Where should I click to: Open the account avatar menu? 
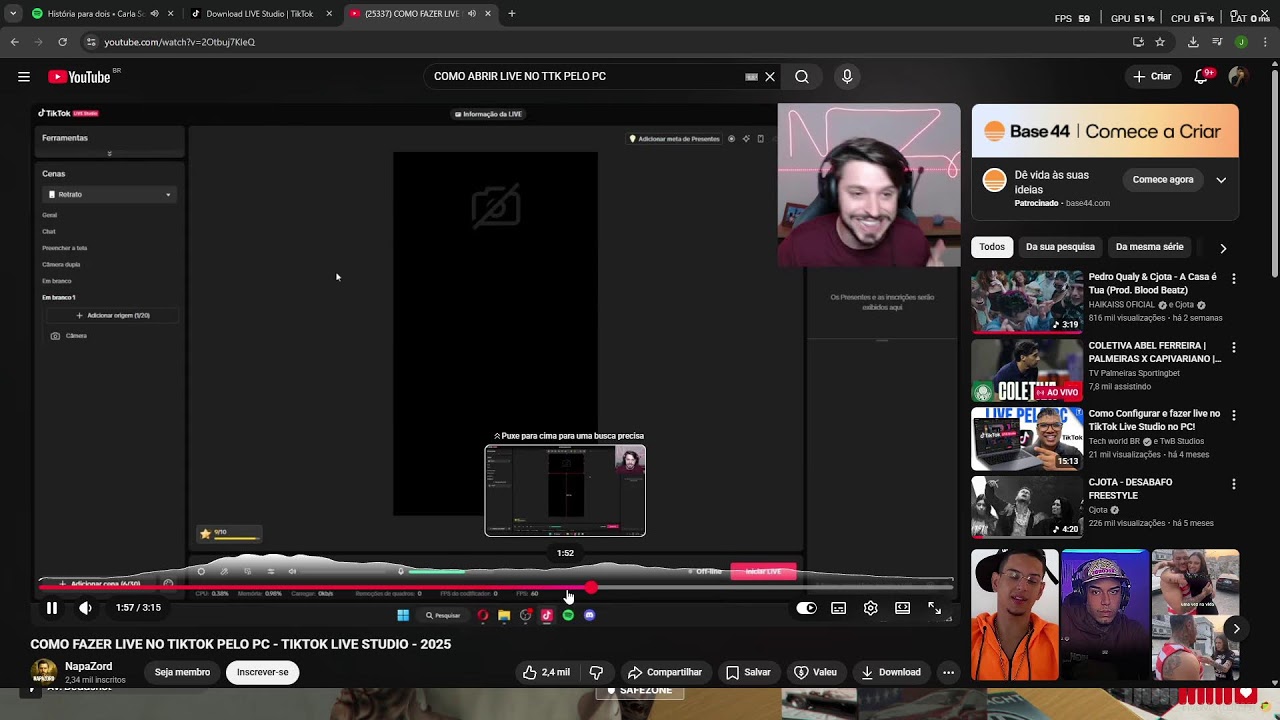[x=1238, y=77]
